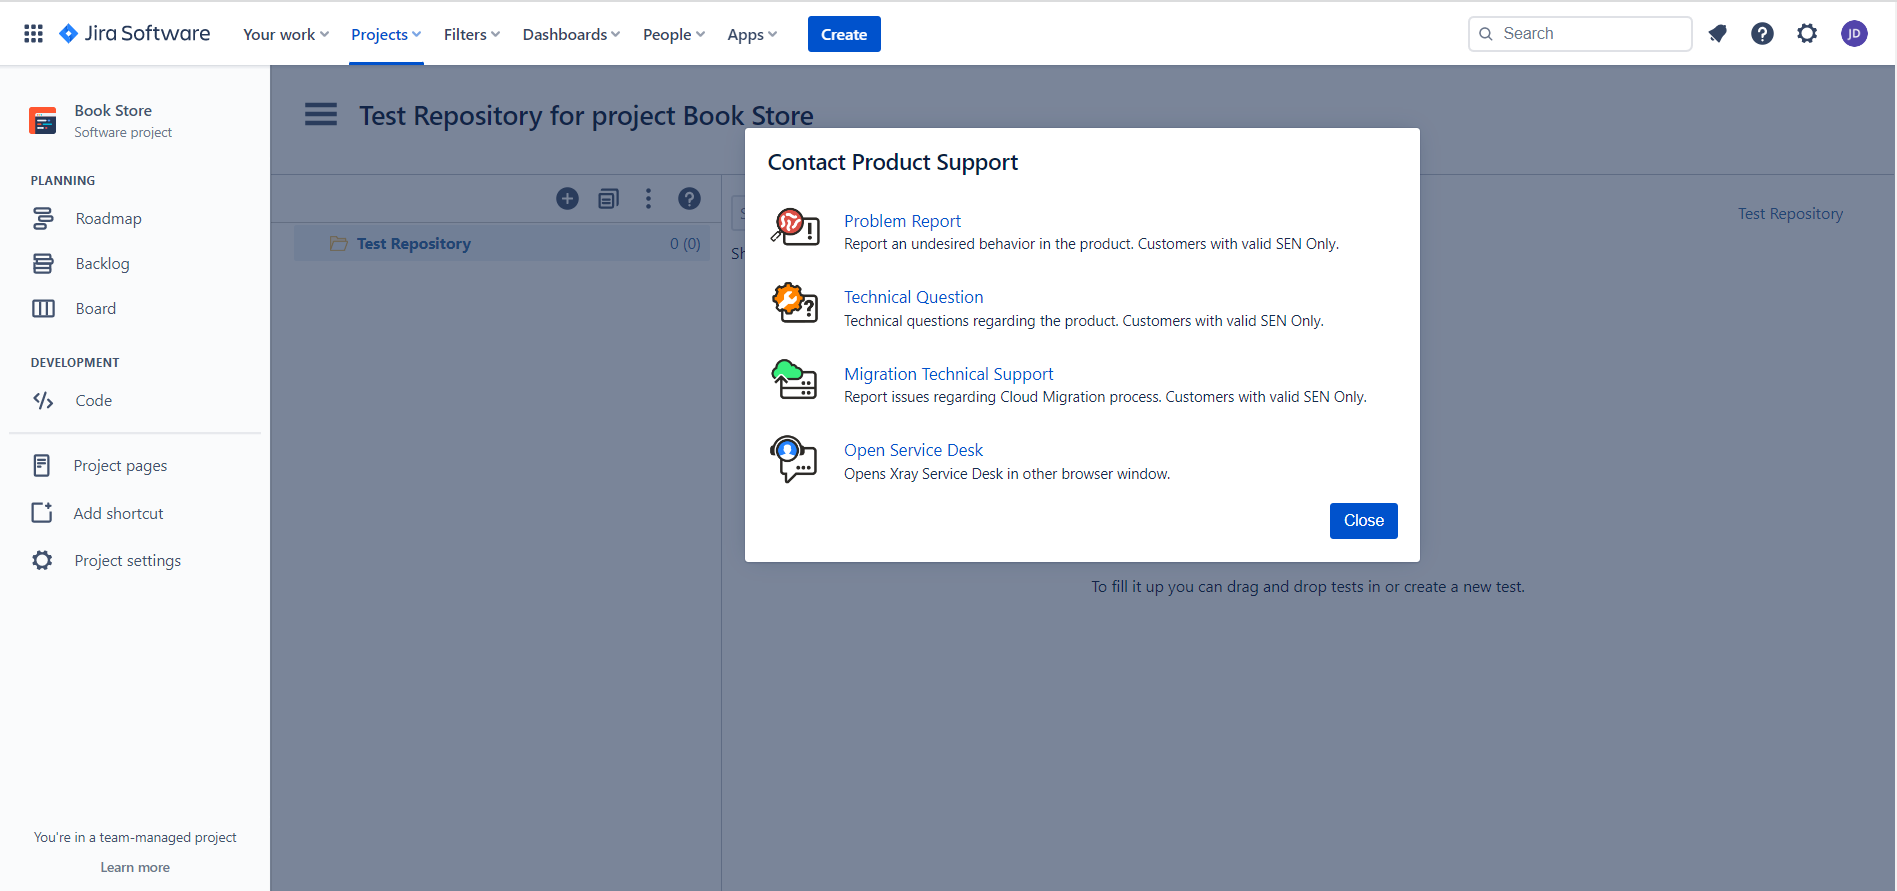Select the Test Repository tree folder
Image resolution: width=1897 pixels, height=891 pixels.
click(x=502, y=243)
